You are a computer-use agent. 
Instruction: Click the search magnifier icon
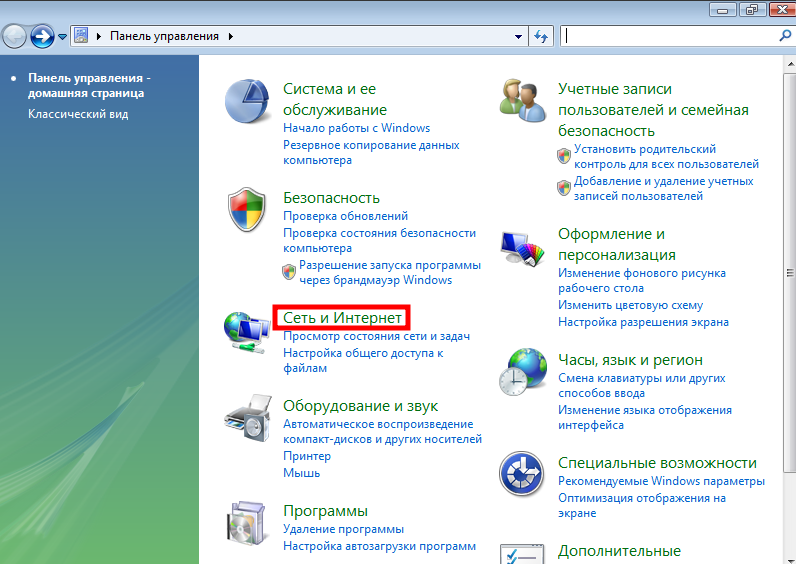click(785, 36)
